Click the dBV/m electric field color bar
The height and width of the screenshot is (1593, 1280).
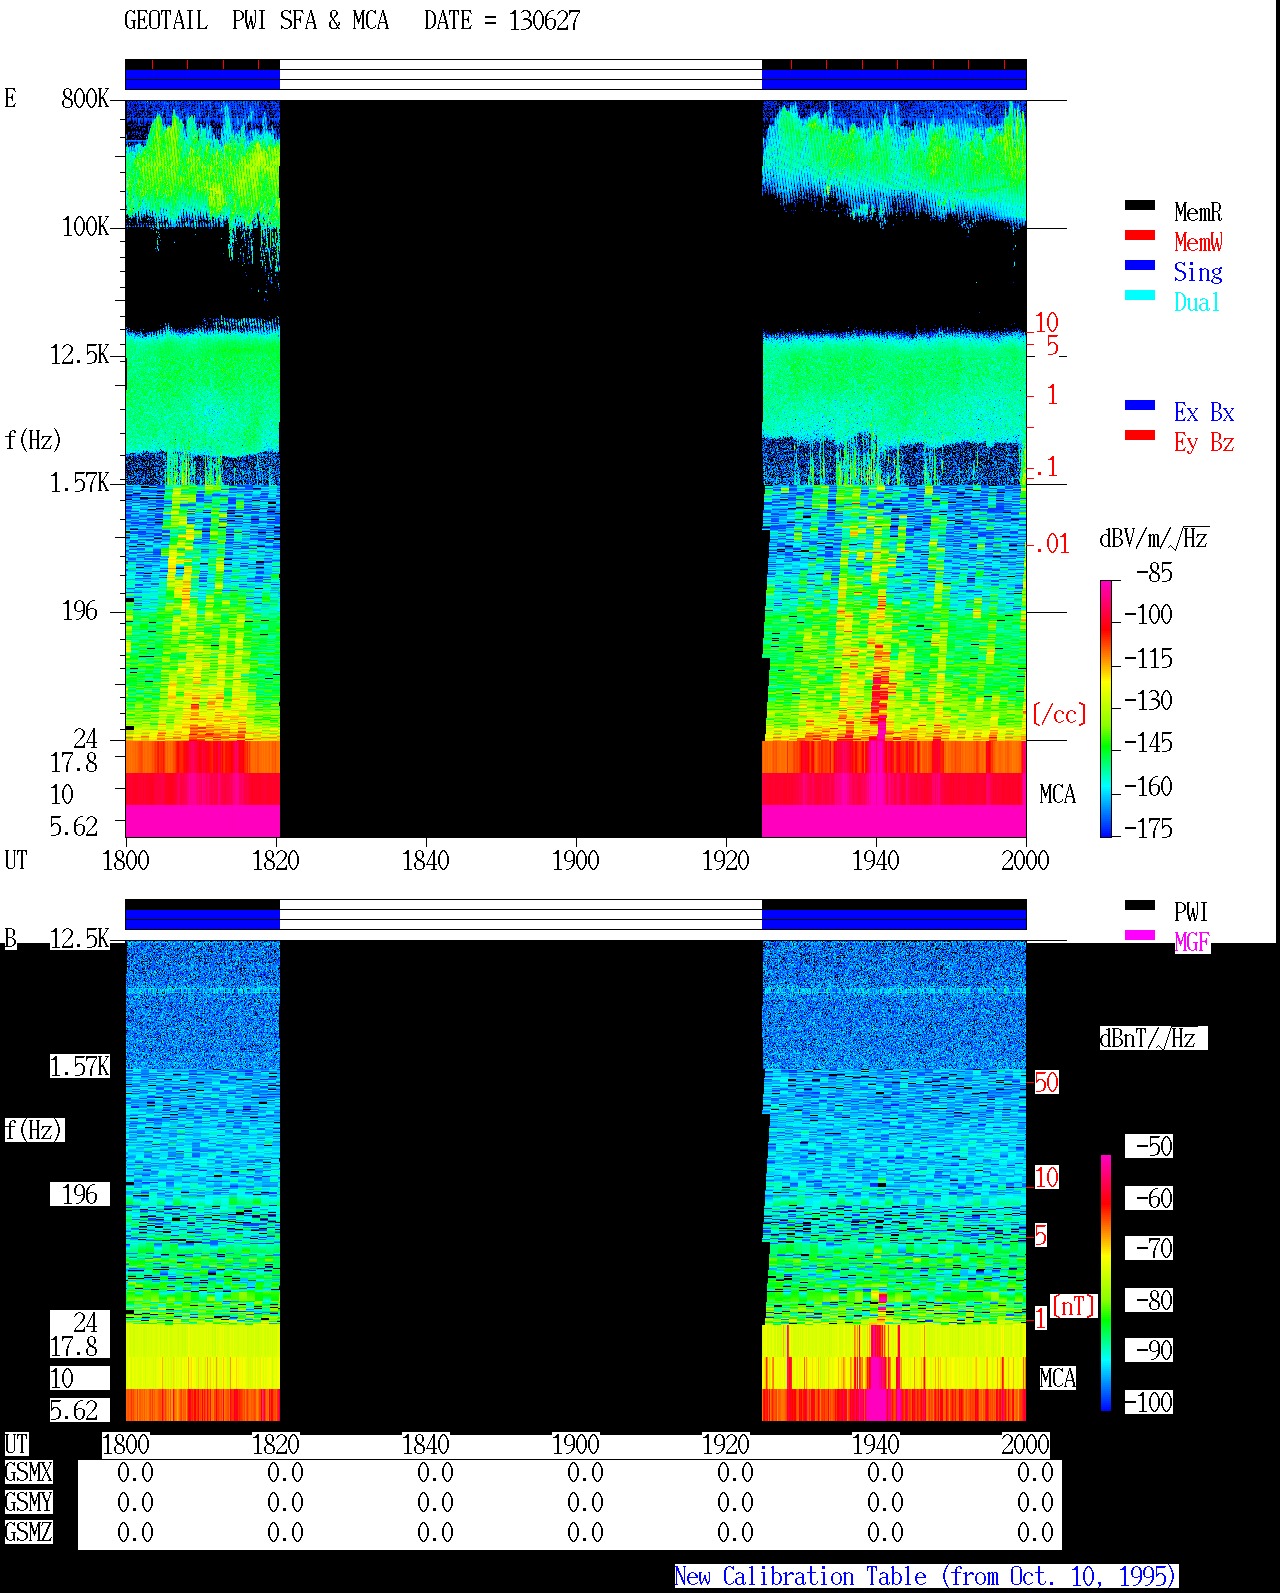pyautogui.click(x=1106, y=708)
